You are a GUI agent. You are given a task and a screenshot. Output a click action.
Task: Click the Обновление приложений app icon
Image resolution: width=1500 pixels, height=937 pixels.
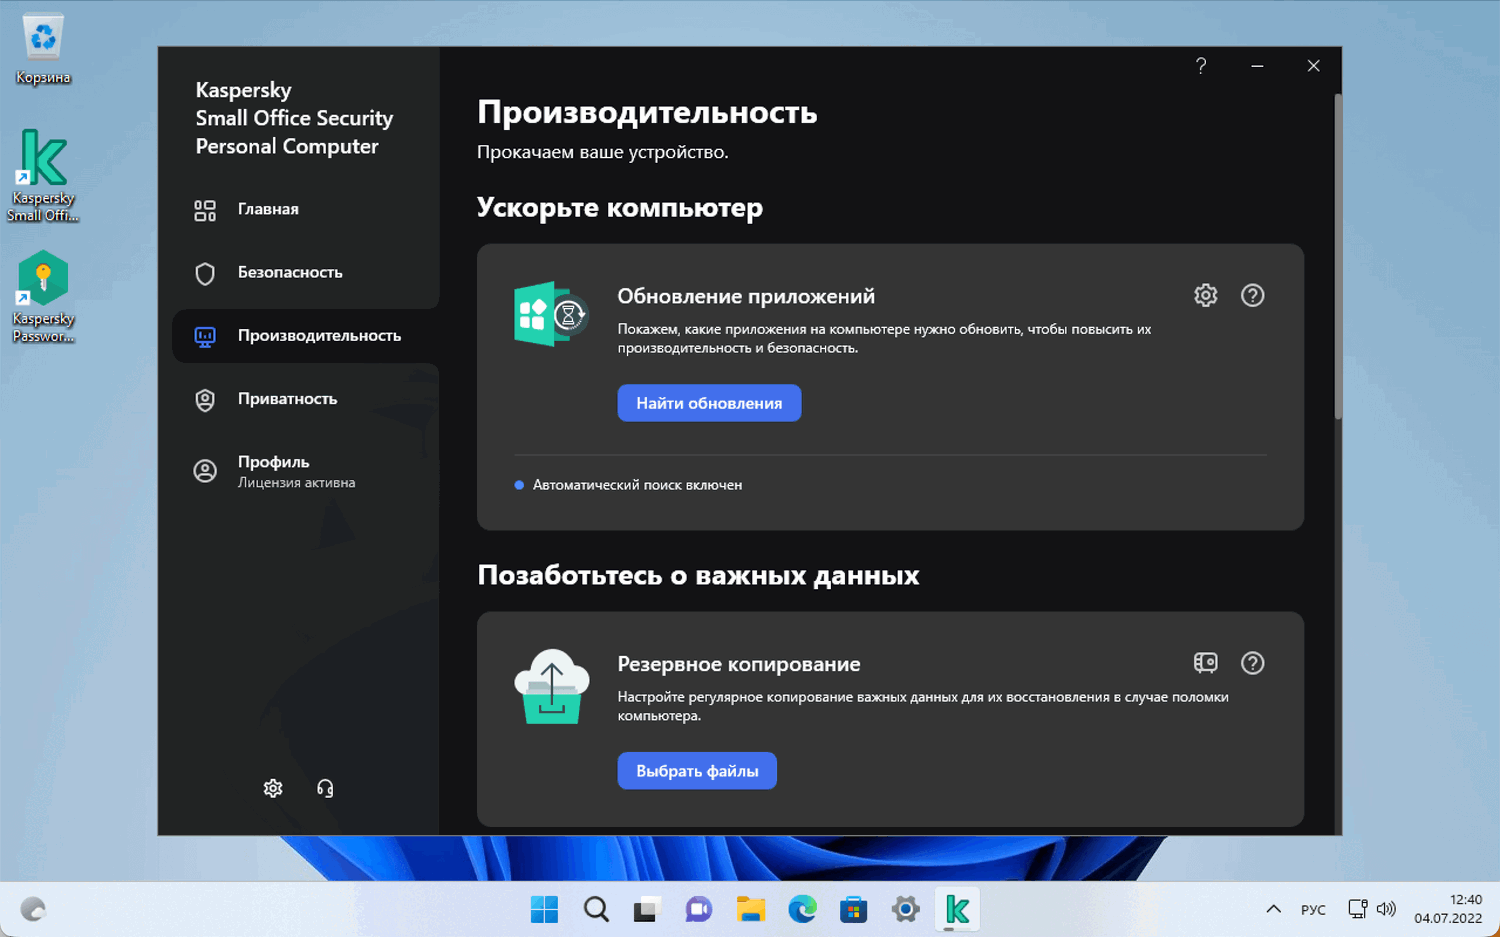[551, 314]
